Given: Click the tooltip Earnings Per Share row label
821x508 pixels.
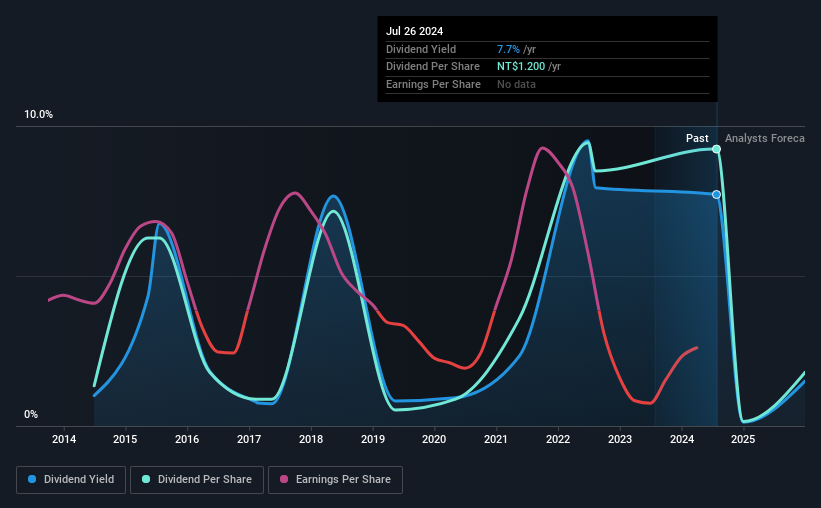Looking at the screenshot, I should pos(433,84).
